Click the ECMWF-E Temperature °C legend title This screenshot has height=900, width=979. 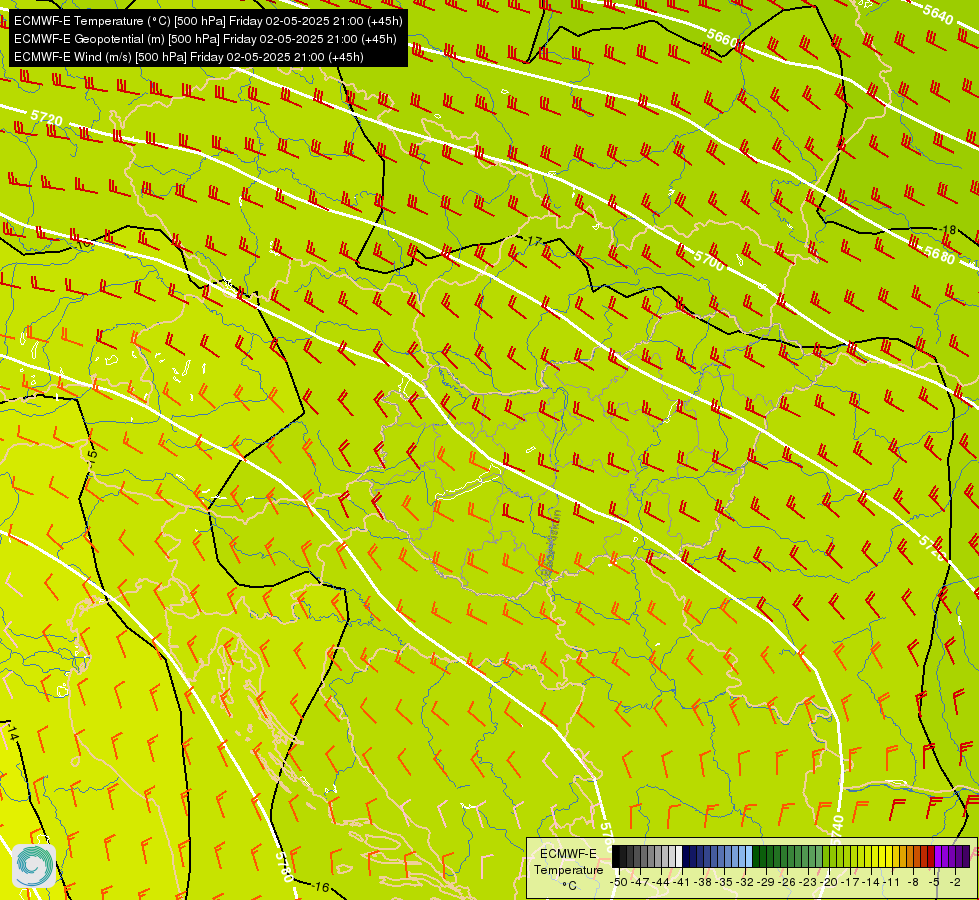tap(569, 869)
